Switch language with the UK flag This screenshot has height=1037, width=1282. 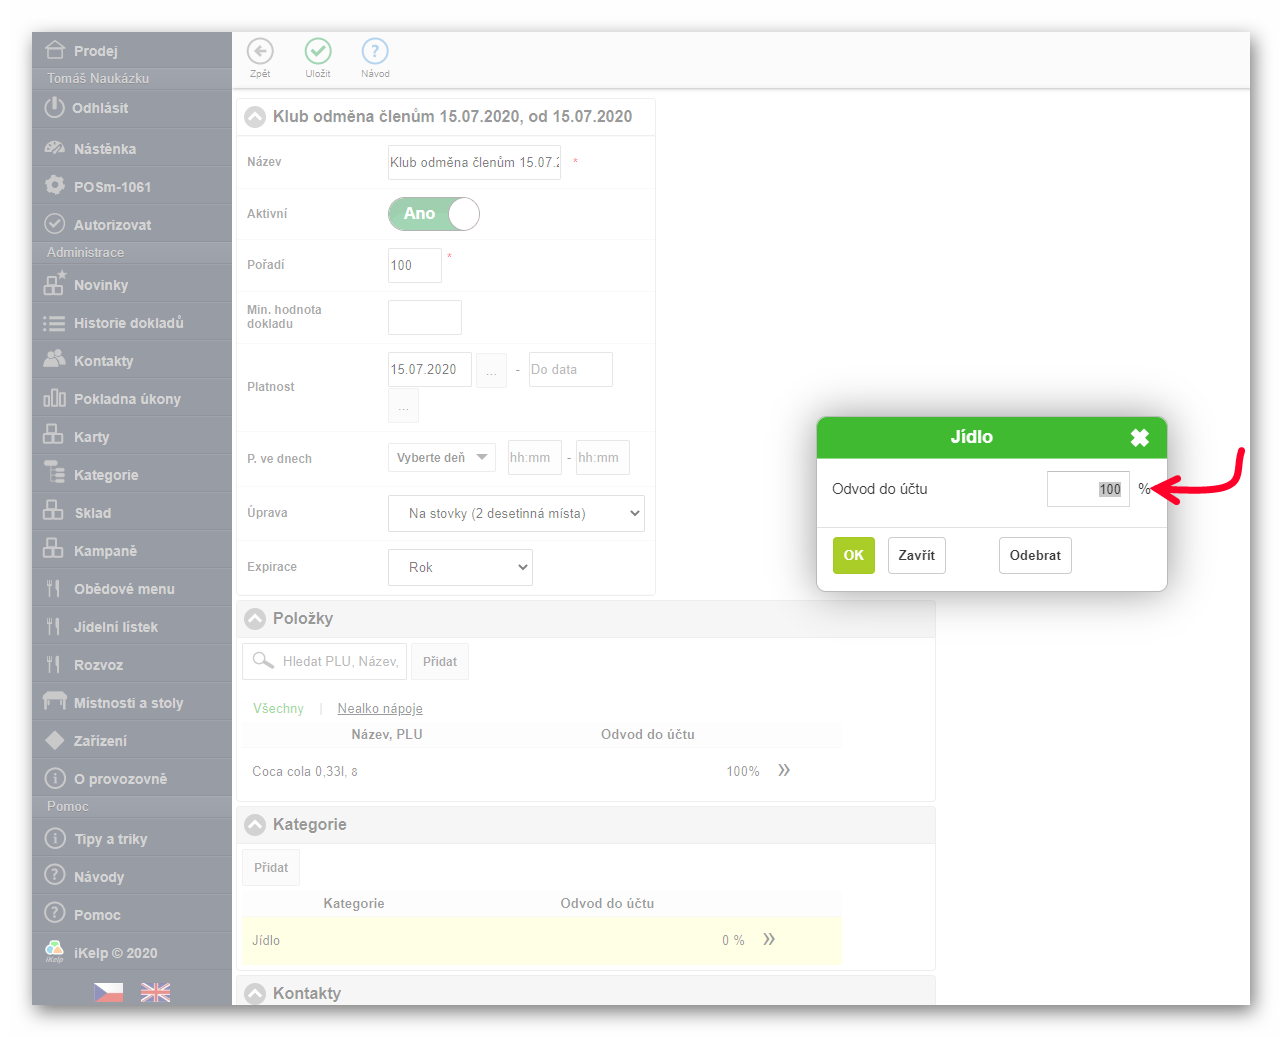point(155,992)
